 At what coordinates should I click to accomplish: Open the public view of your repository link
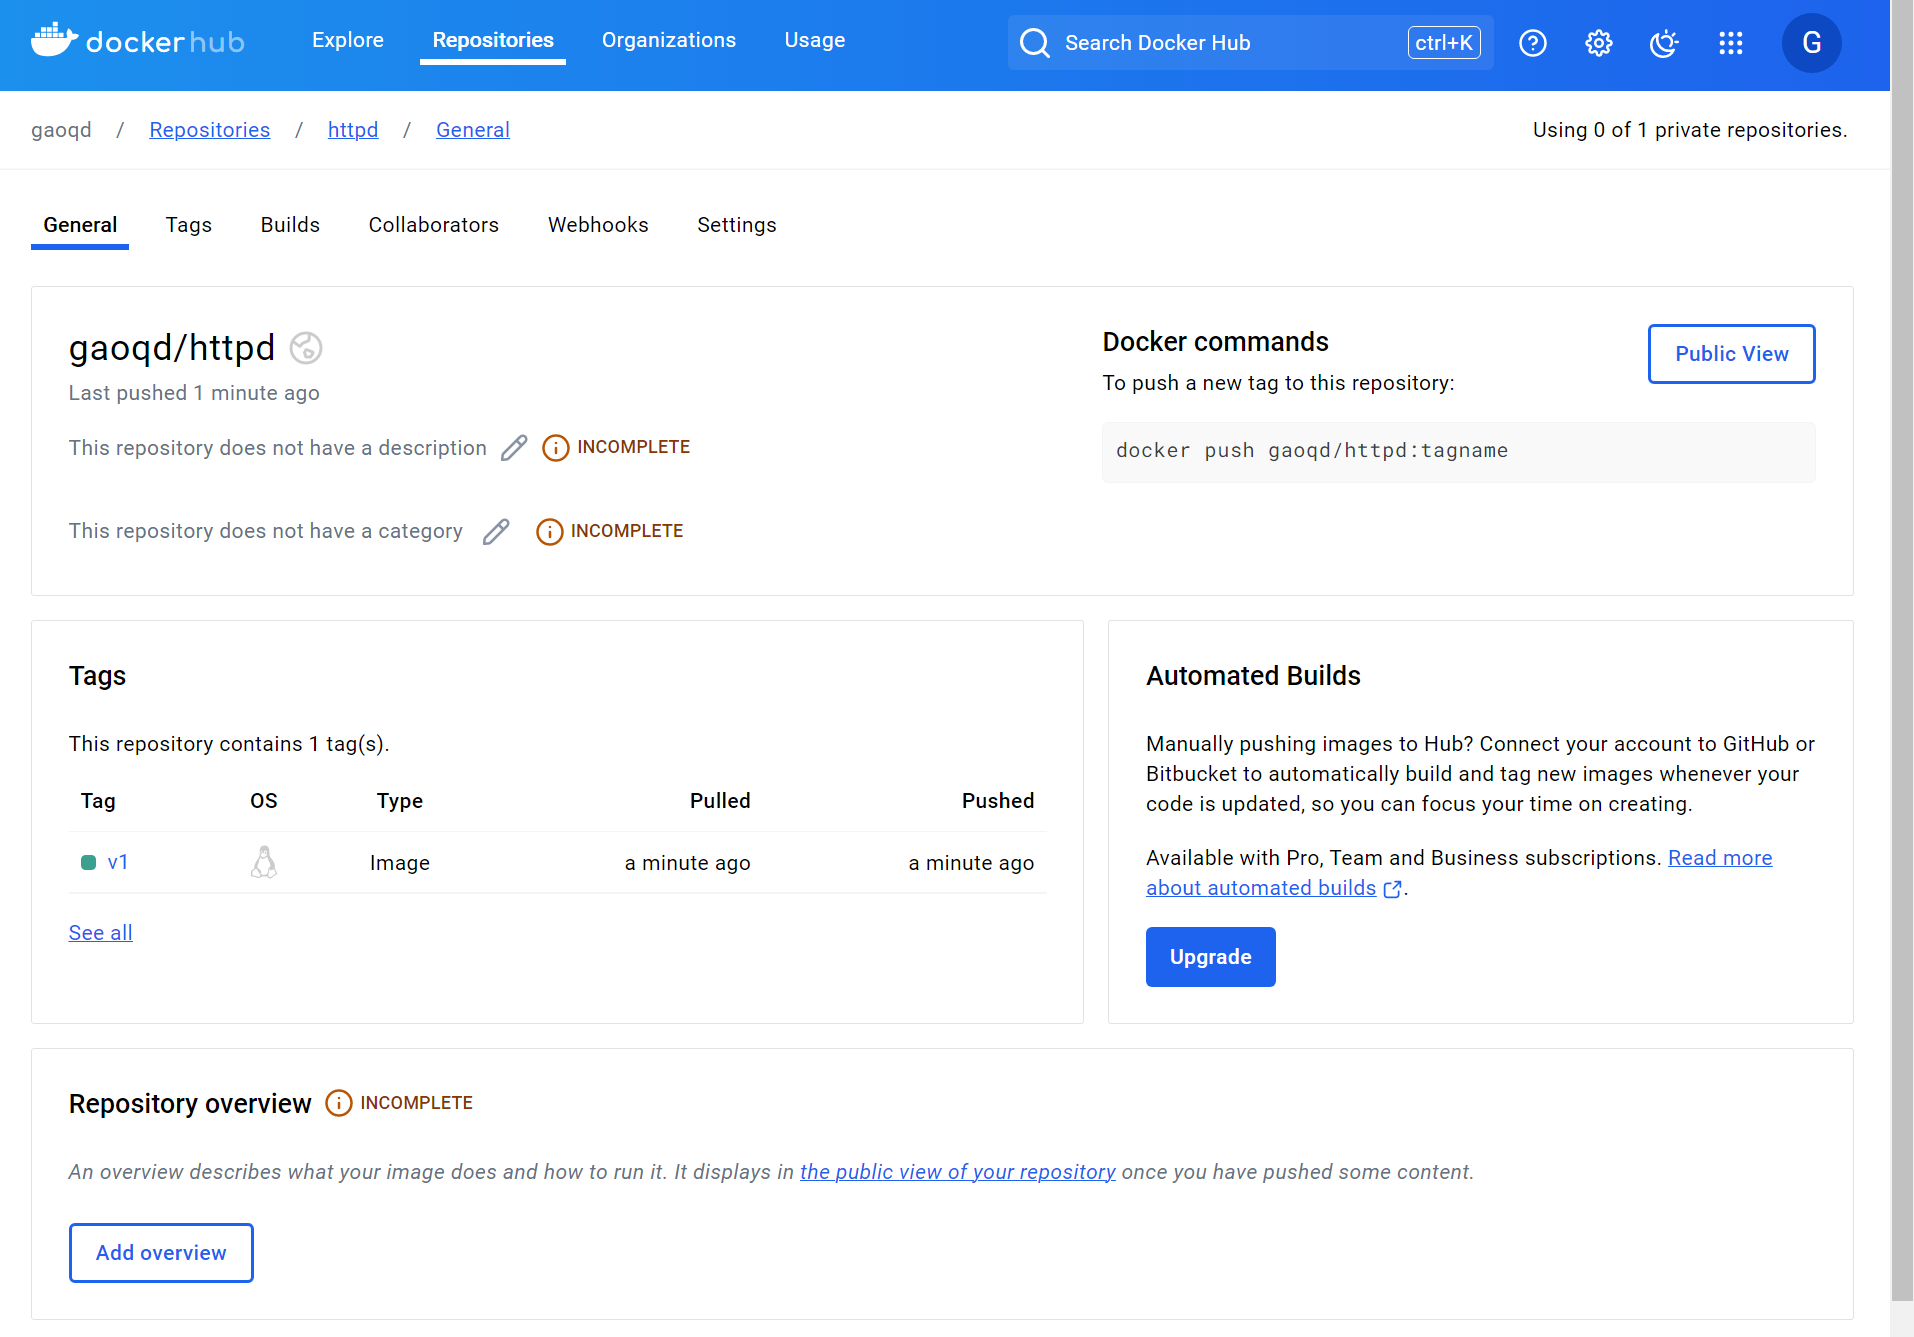(x=957, y=1172)
